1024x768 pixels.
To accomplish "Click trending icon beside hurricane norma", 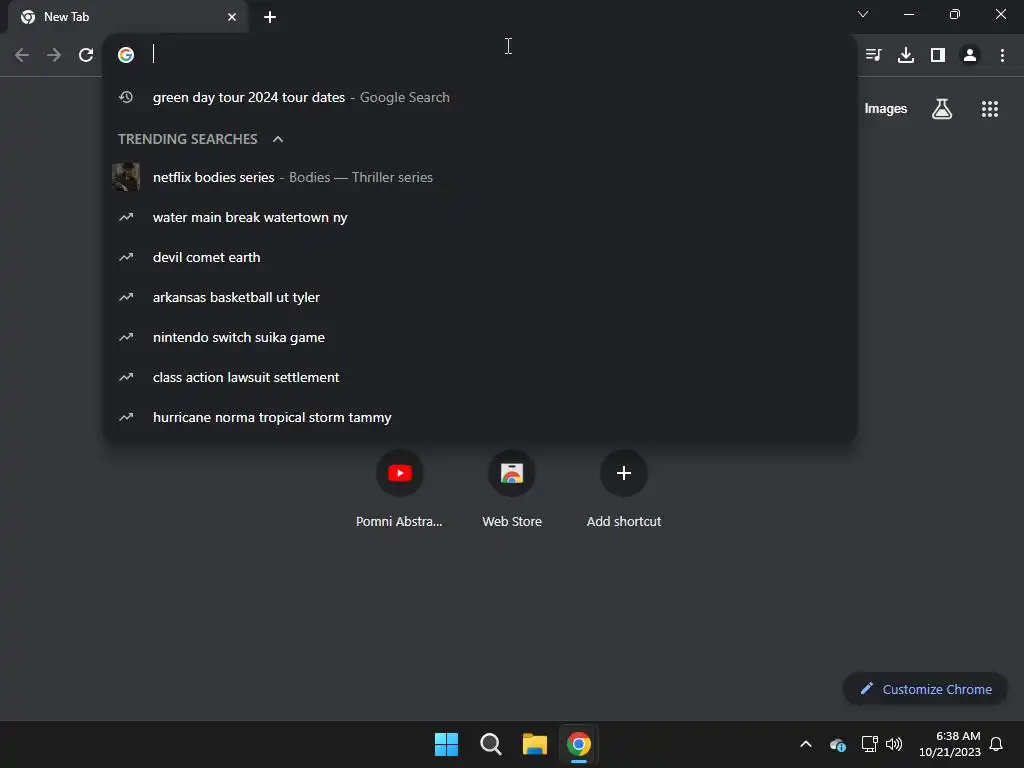I will coord(126,417).
